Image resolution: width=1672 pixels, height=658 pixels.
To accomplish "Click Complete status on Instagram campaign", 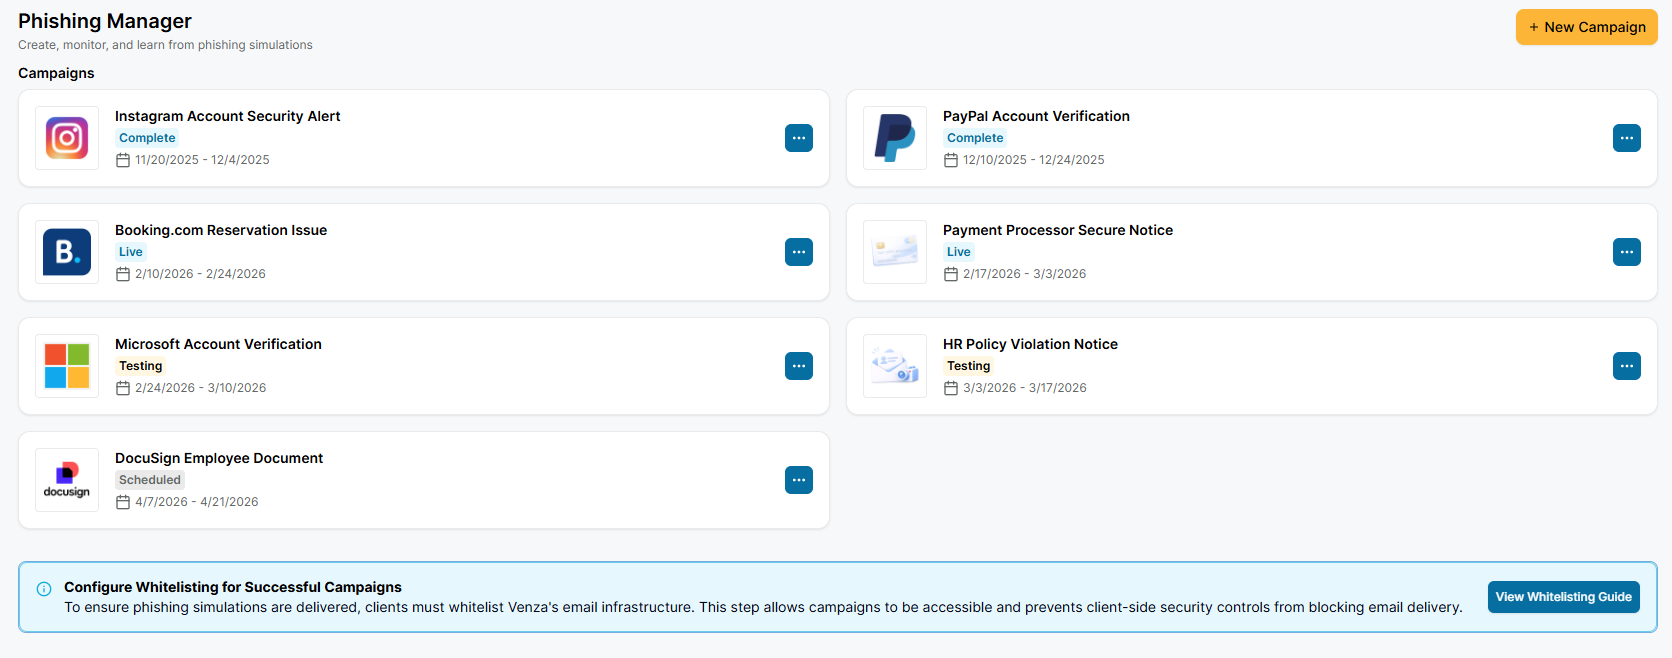I will (x=147, y=138).
